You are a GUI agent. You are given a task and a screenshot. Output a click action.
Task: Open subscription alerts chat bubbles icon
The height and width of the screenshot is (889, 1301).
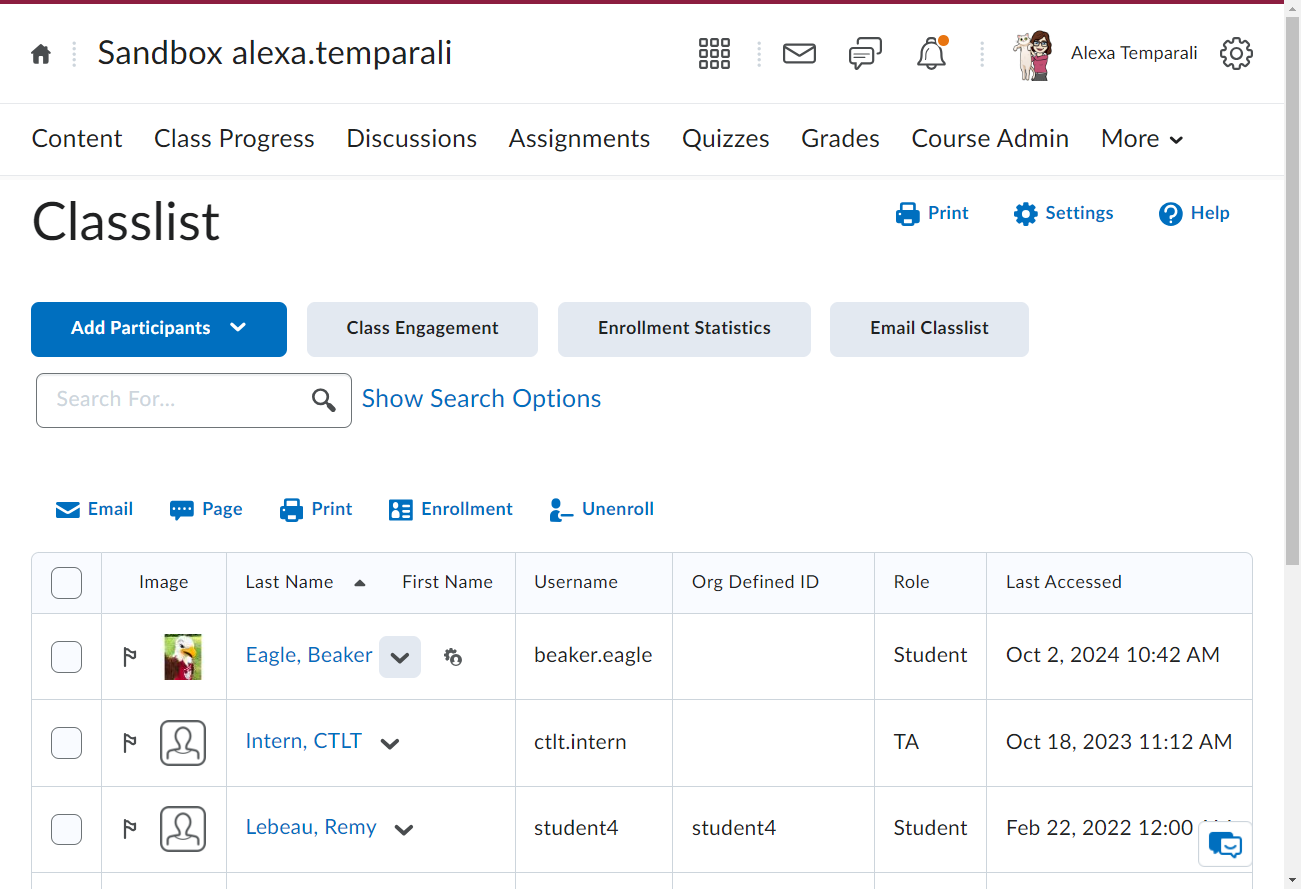(x=865, y=53)
